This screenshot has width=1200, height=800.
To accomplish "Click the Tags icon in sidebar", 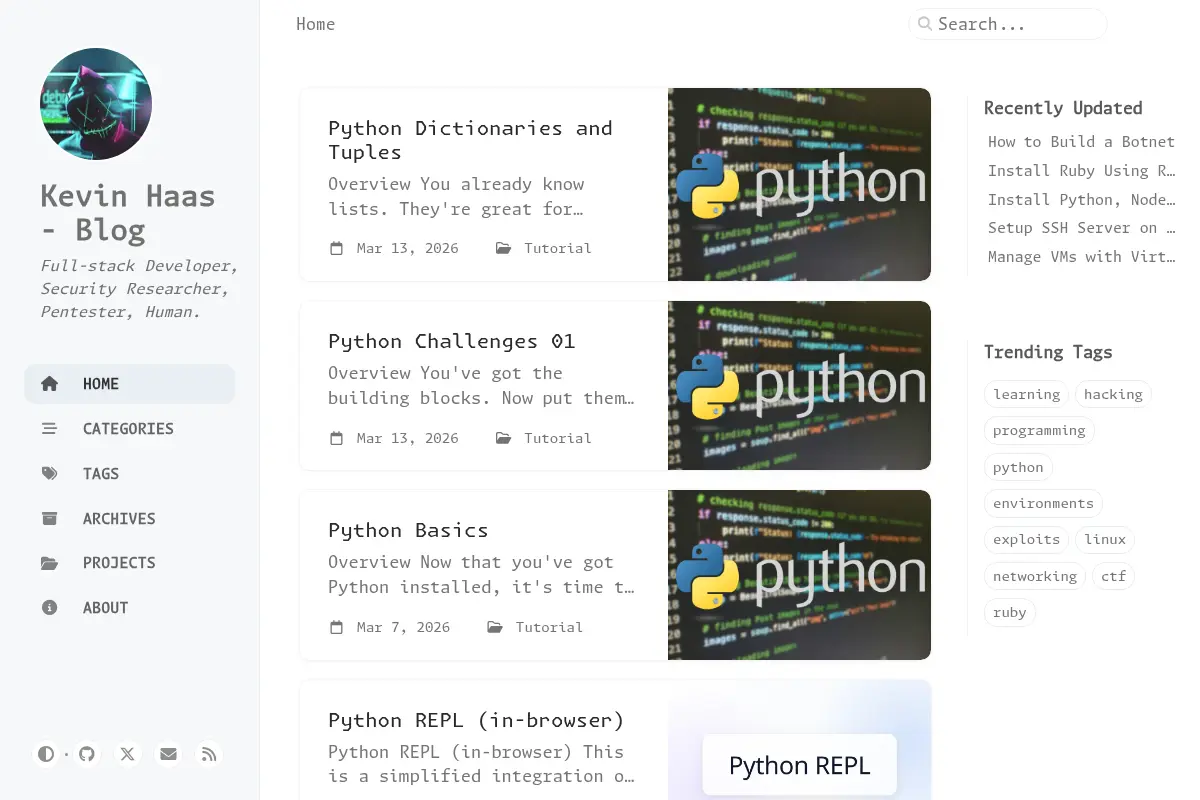I will pos(49,474).
